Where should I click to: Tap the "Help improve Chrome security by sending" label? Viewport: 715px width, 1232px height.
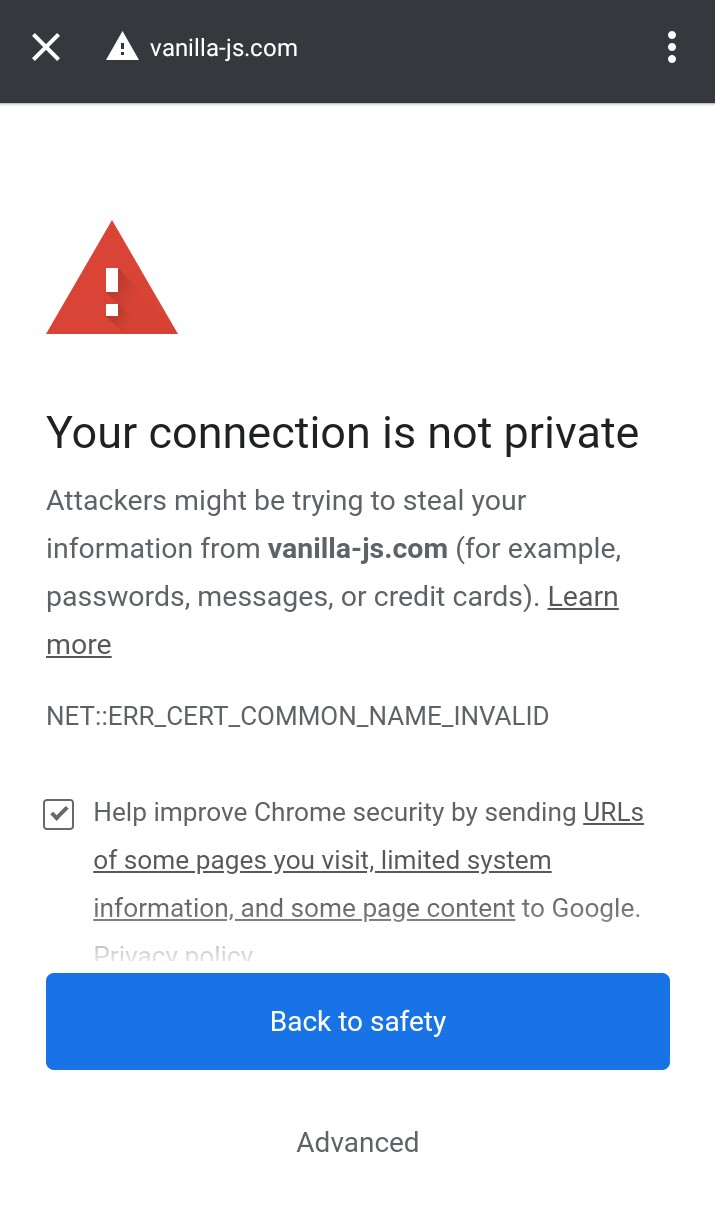(335, 812)
